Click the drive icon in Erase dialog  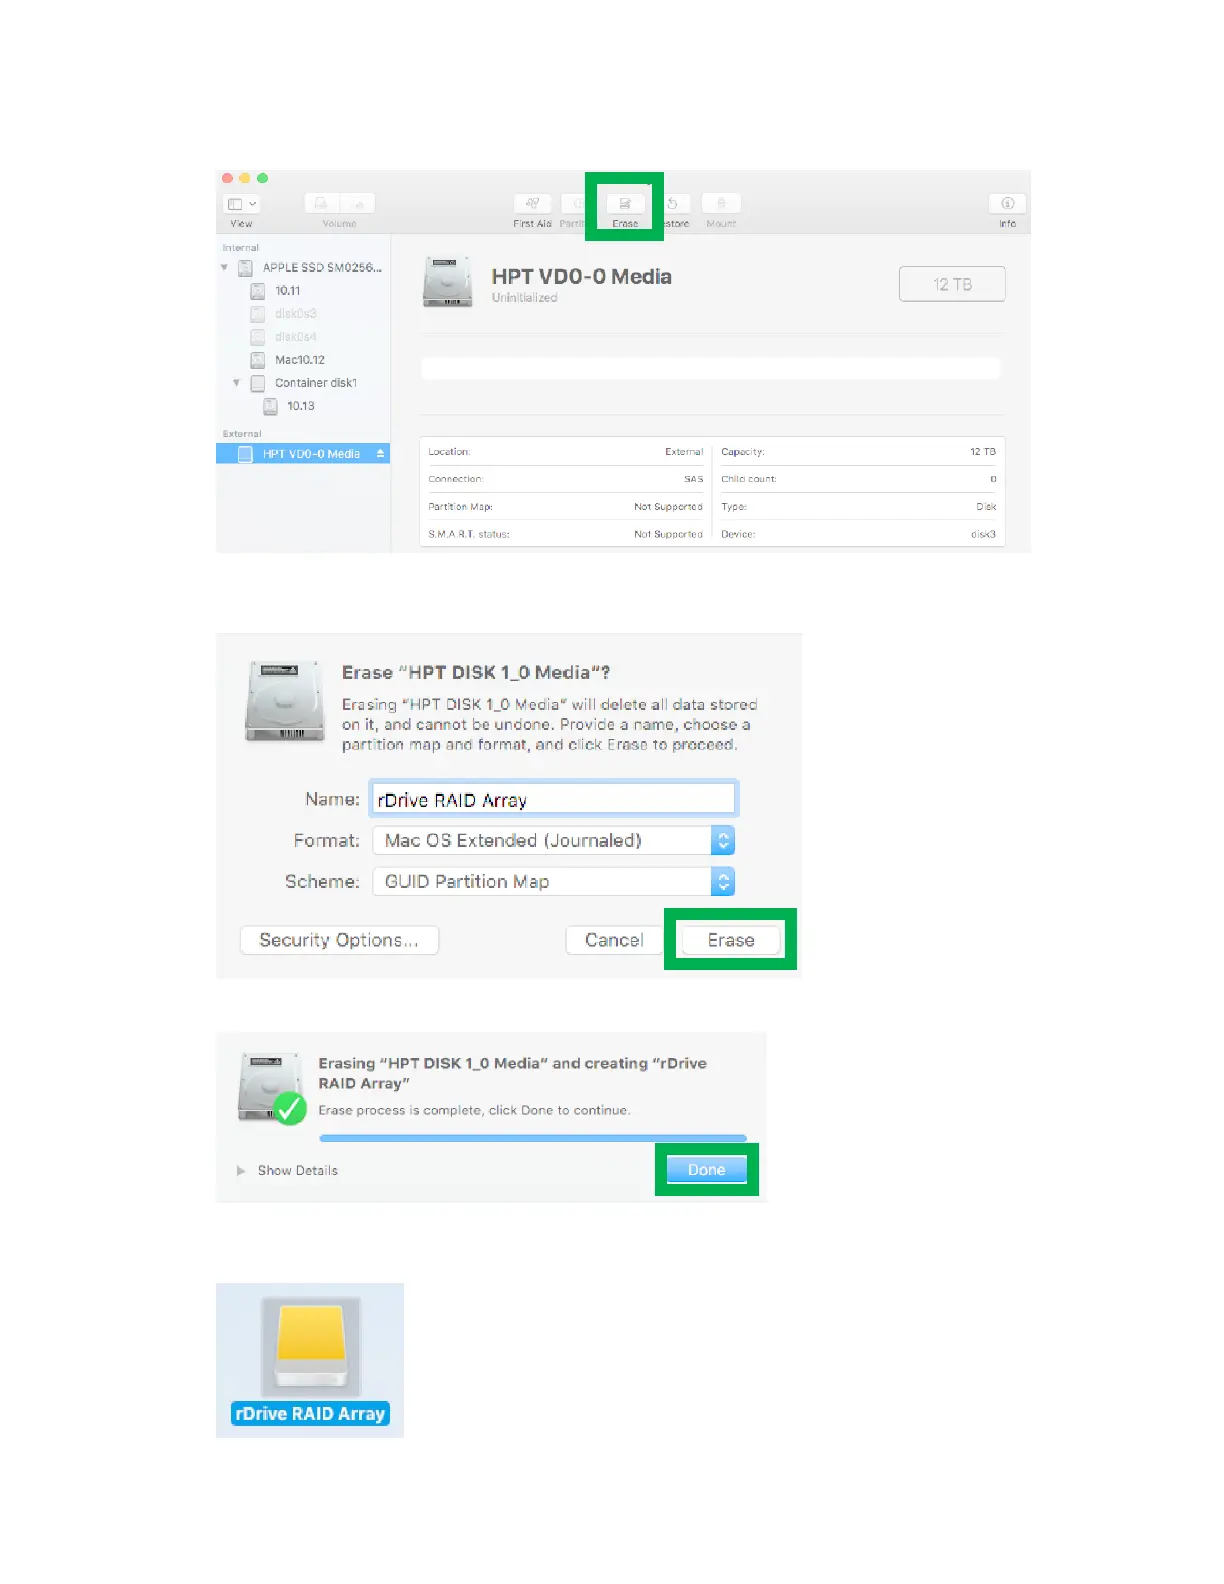pyautogui.click(x=285, y=701)
